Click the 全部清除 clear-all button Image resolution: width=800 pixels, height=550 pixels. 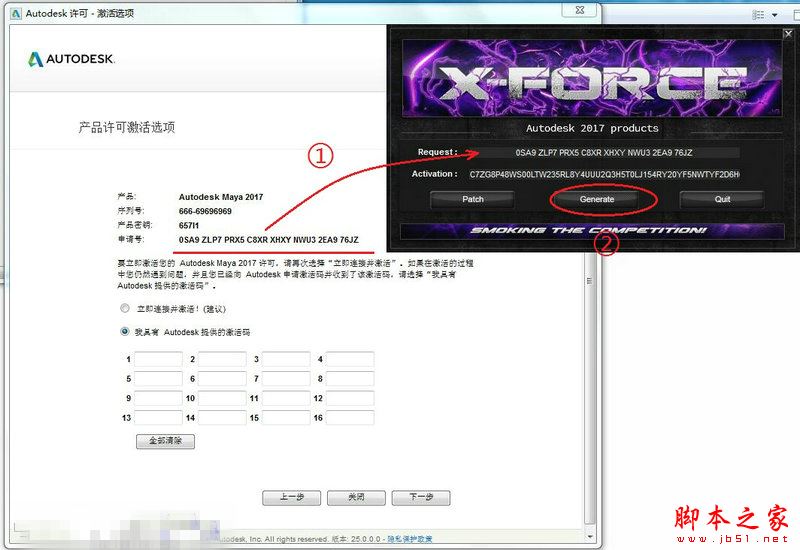[165, 441]
